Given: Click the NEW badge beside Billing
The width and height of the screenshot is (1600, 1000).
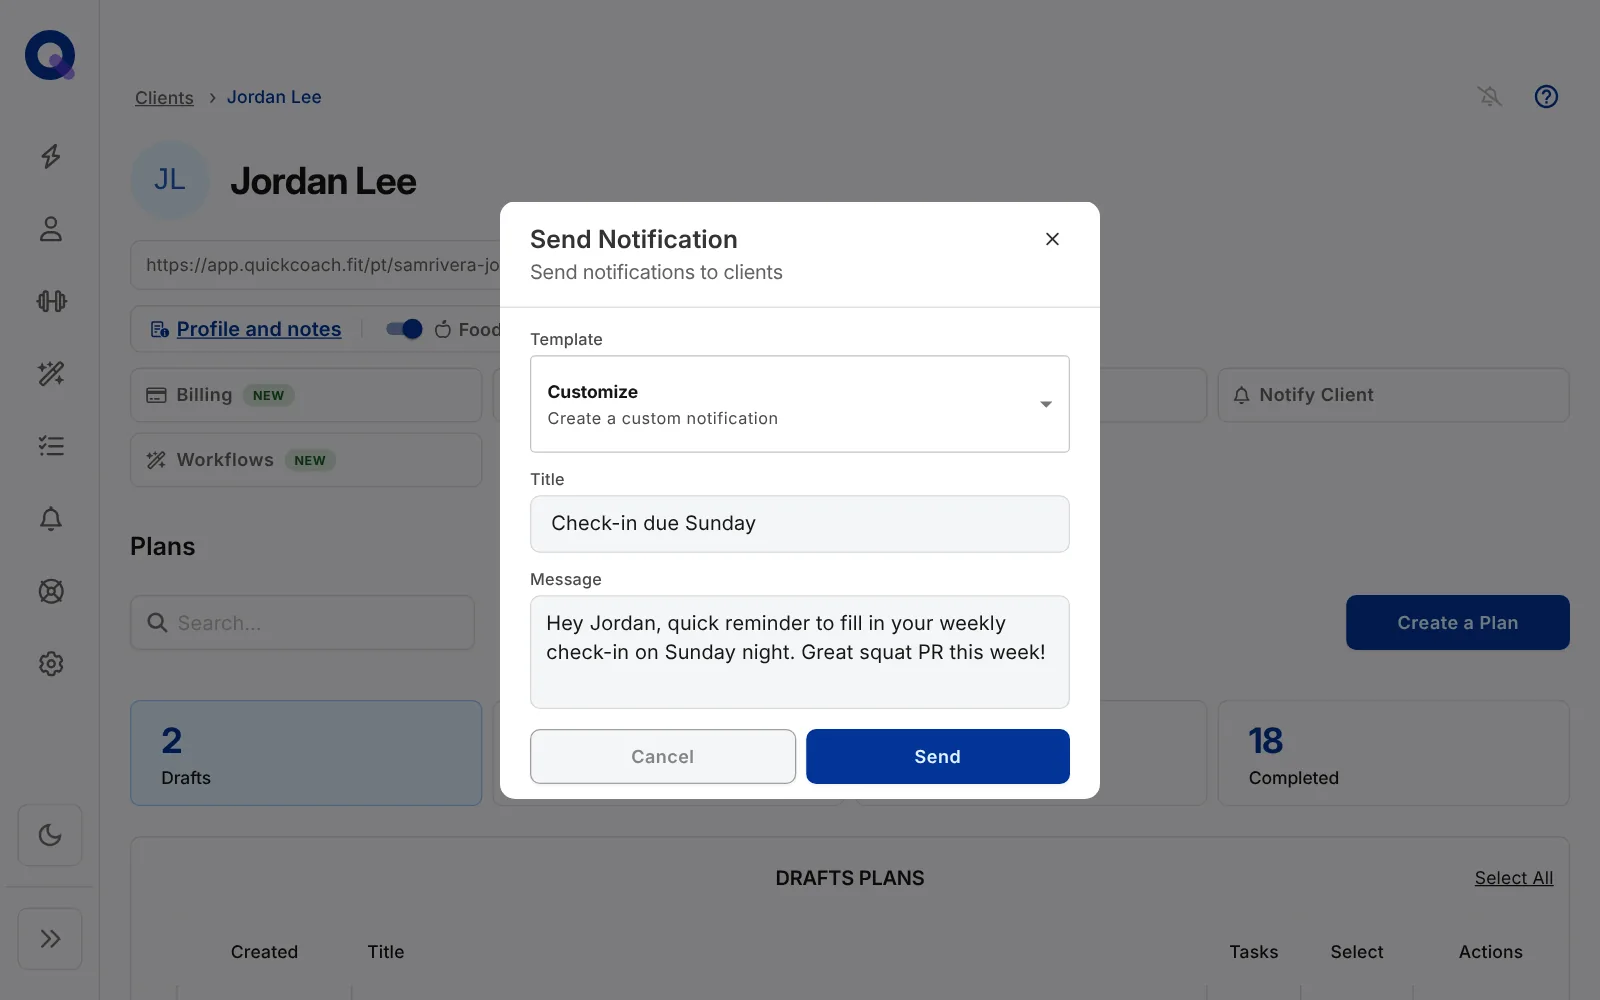Looking at the screenshot, I should point(268,395).
